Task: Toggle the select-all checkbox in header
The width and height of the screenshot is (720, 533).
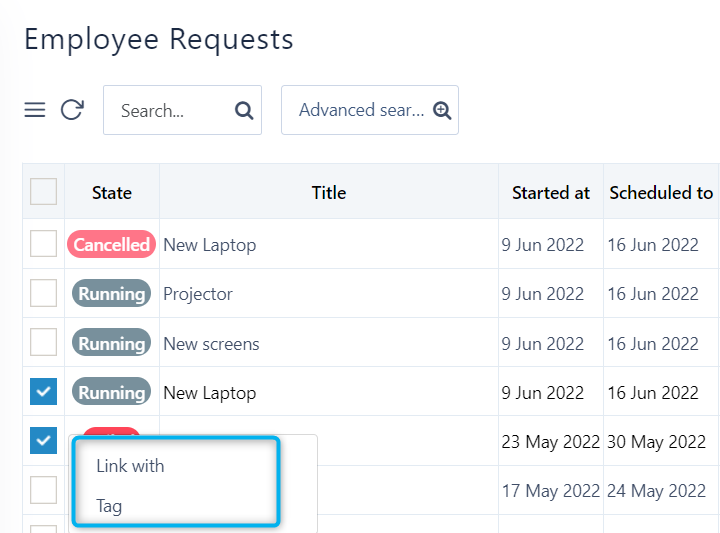Action: (x=44, y=191)
